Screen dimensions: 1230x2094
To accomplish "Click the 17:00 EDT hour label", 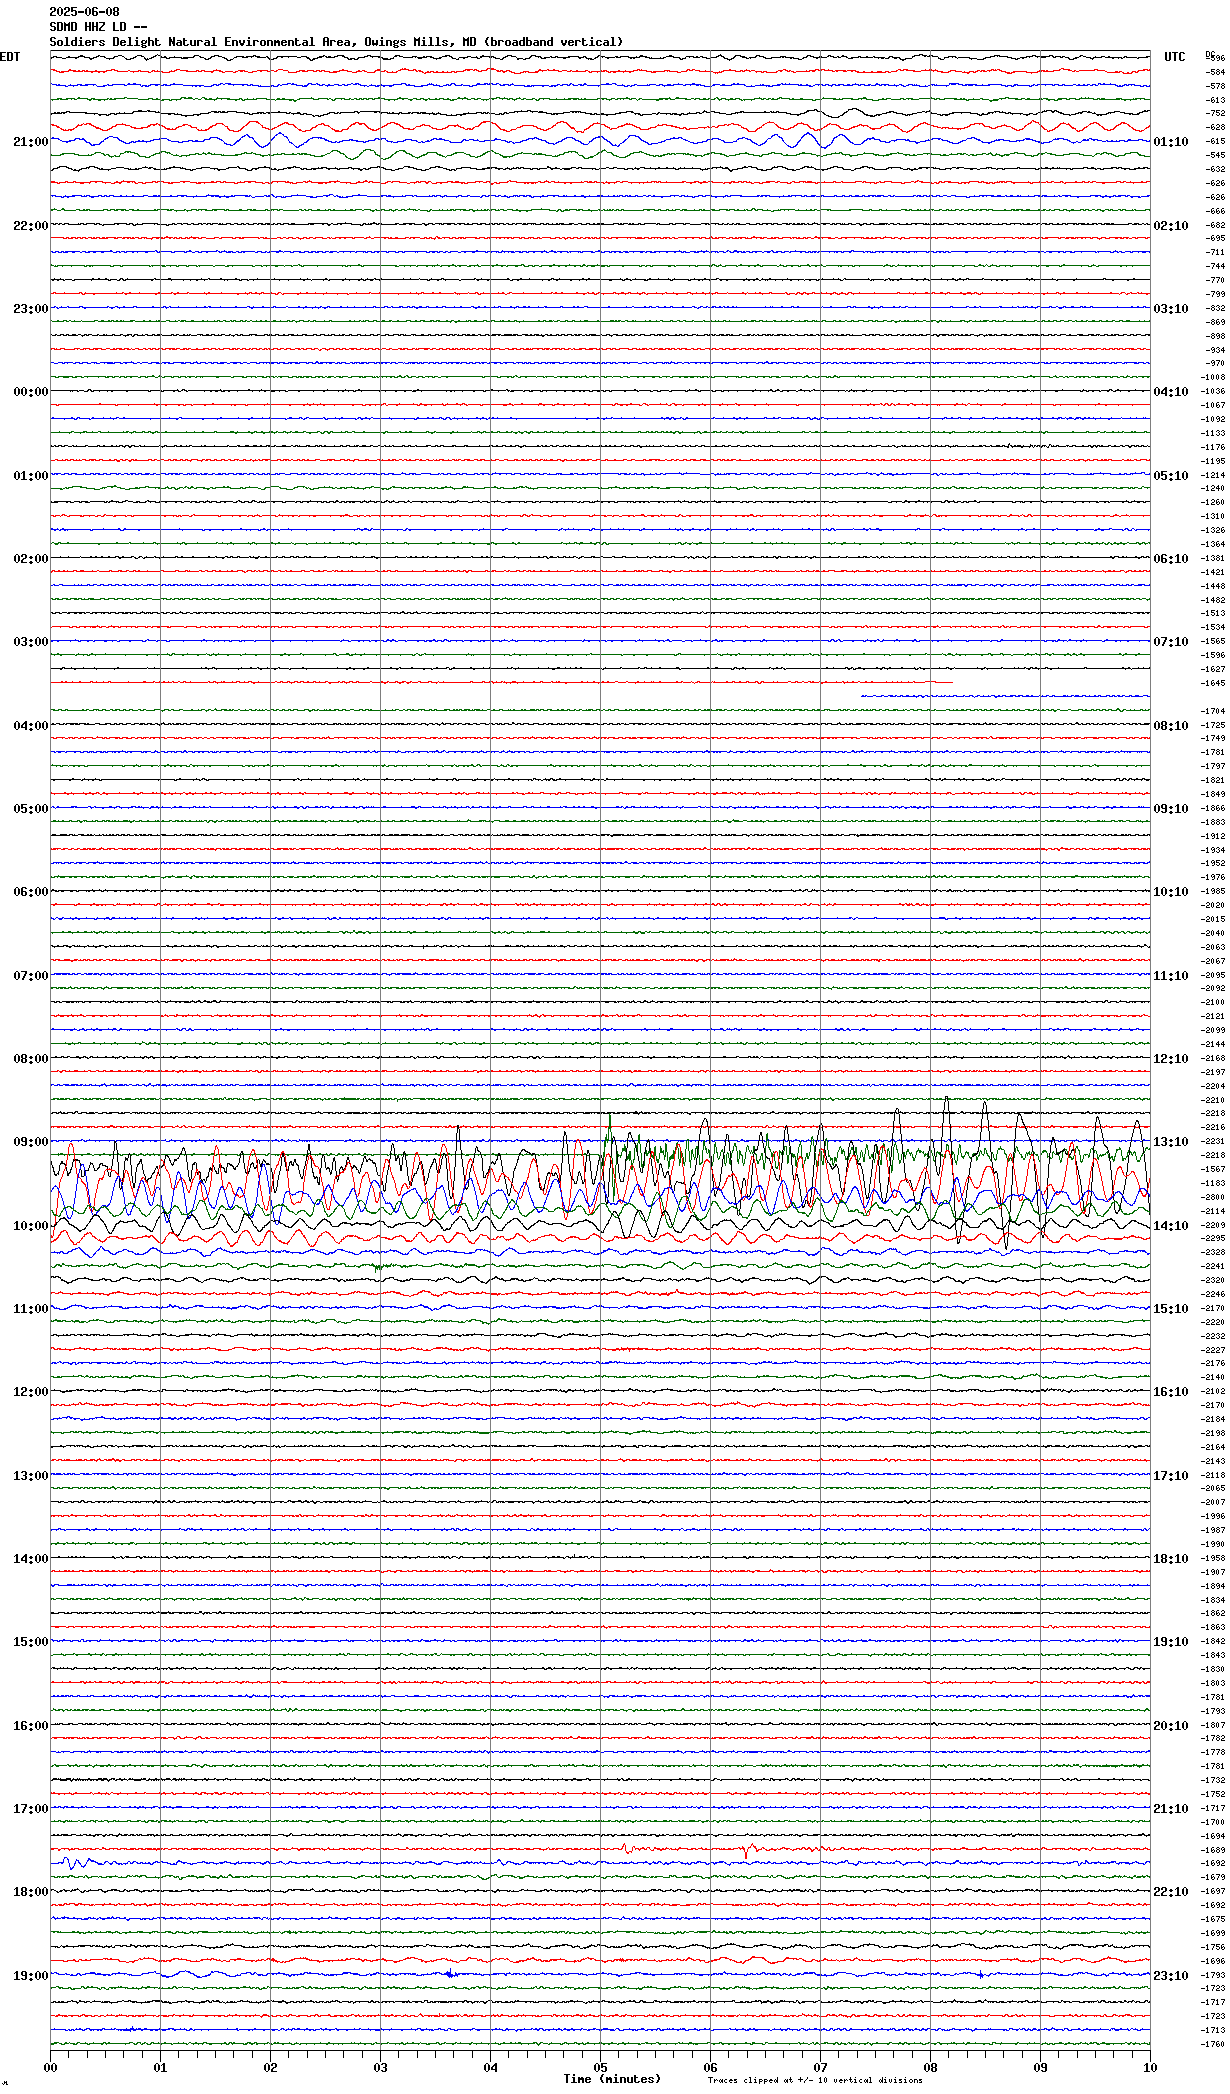I will click(x=31, y=1809).
